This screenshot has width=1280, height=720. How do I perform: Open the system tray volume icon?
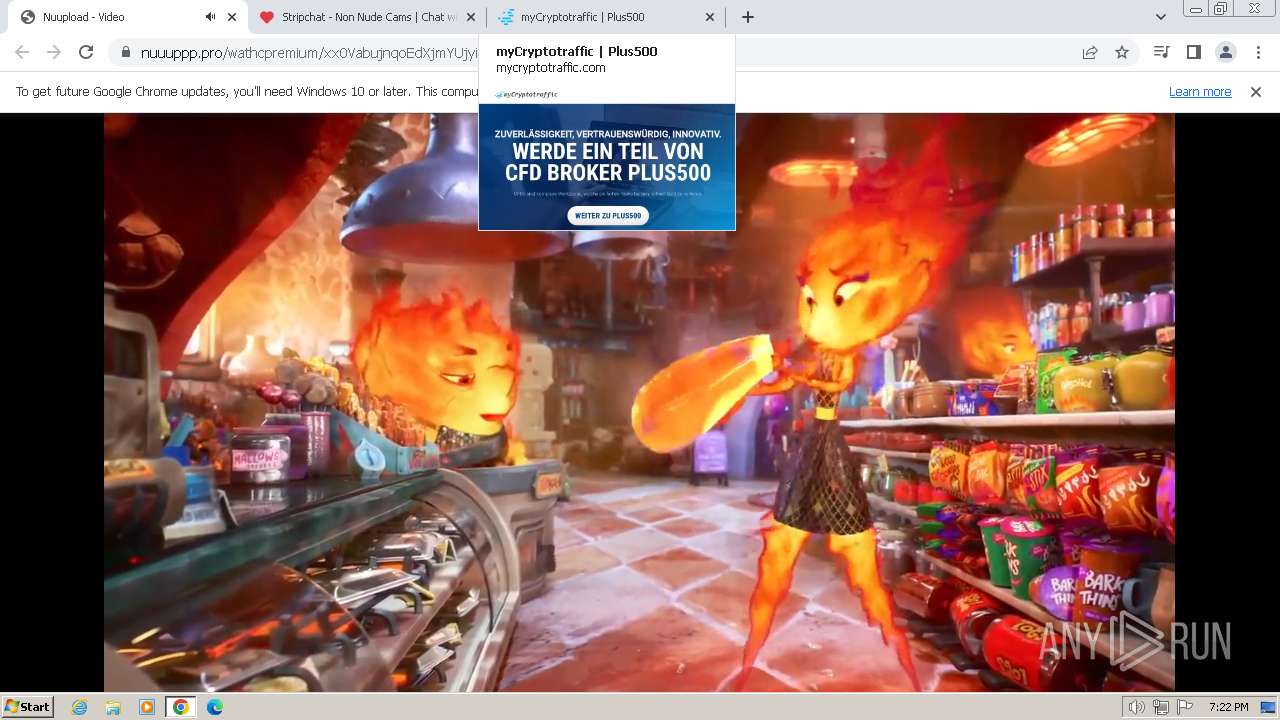tap(1136, 707)
